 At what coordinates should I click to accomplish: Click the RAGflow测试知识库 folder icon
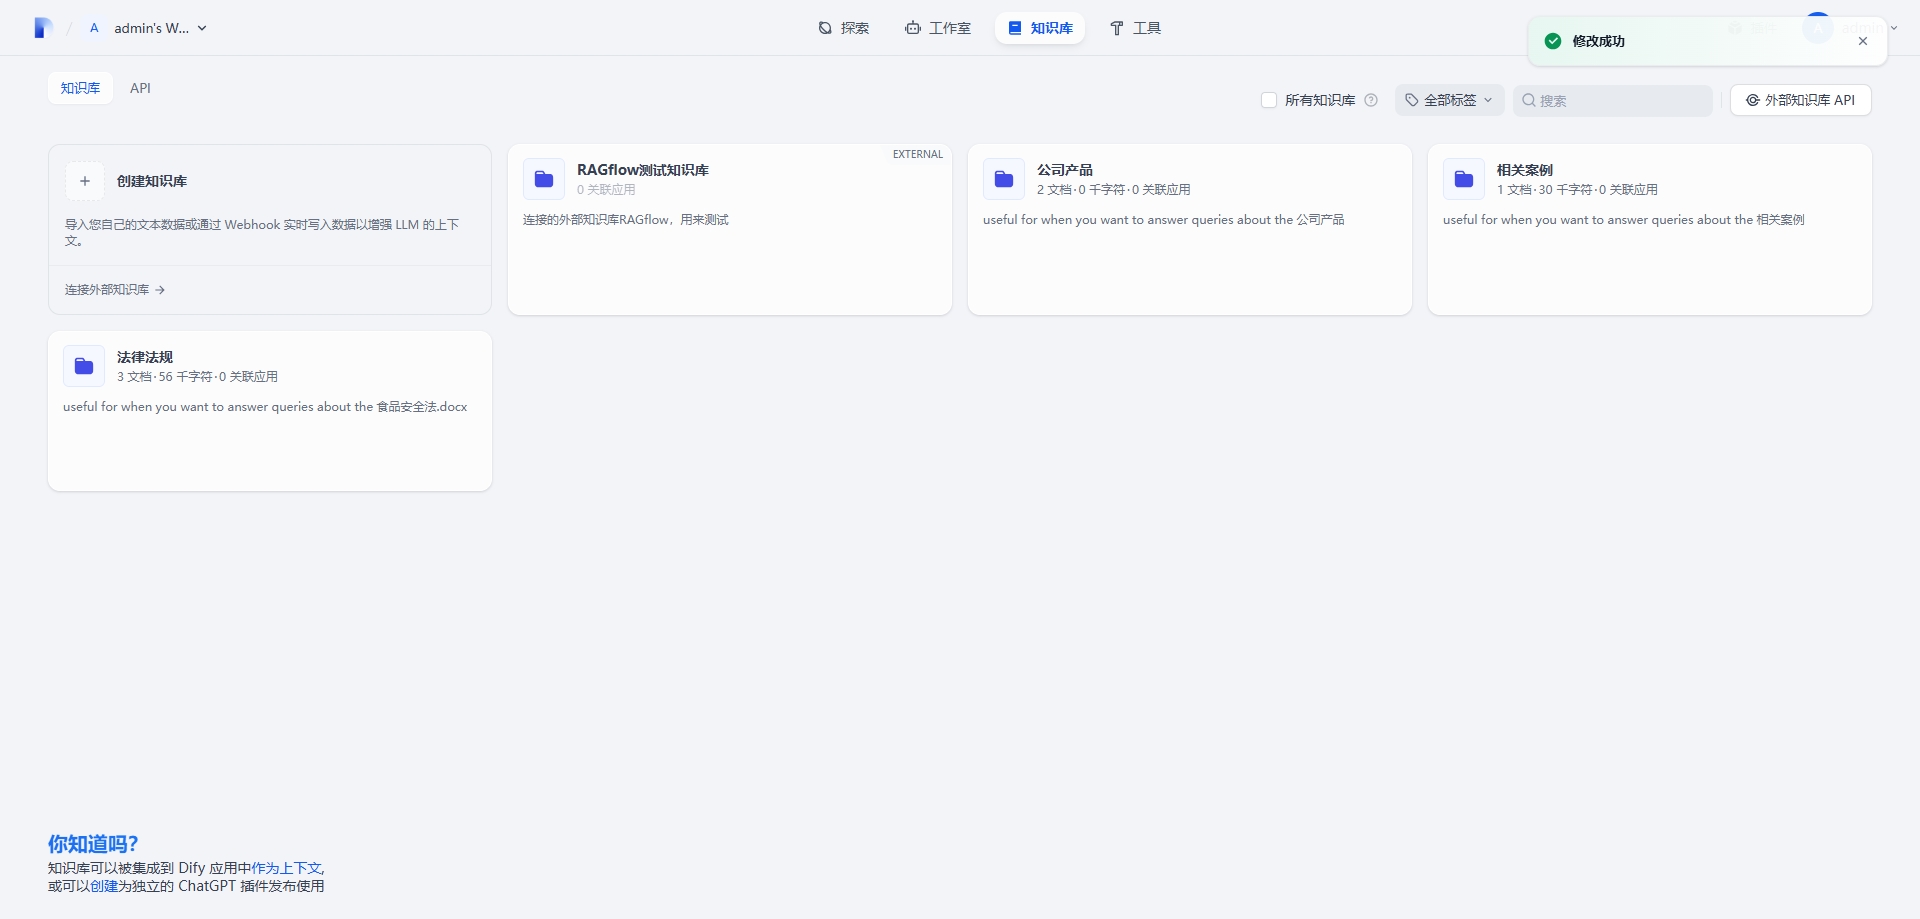(544, 180)
